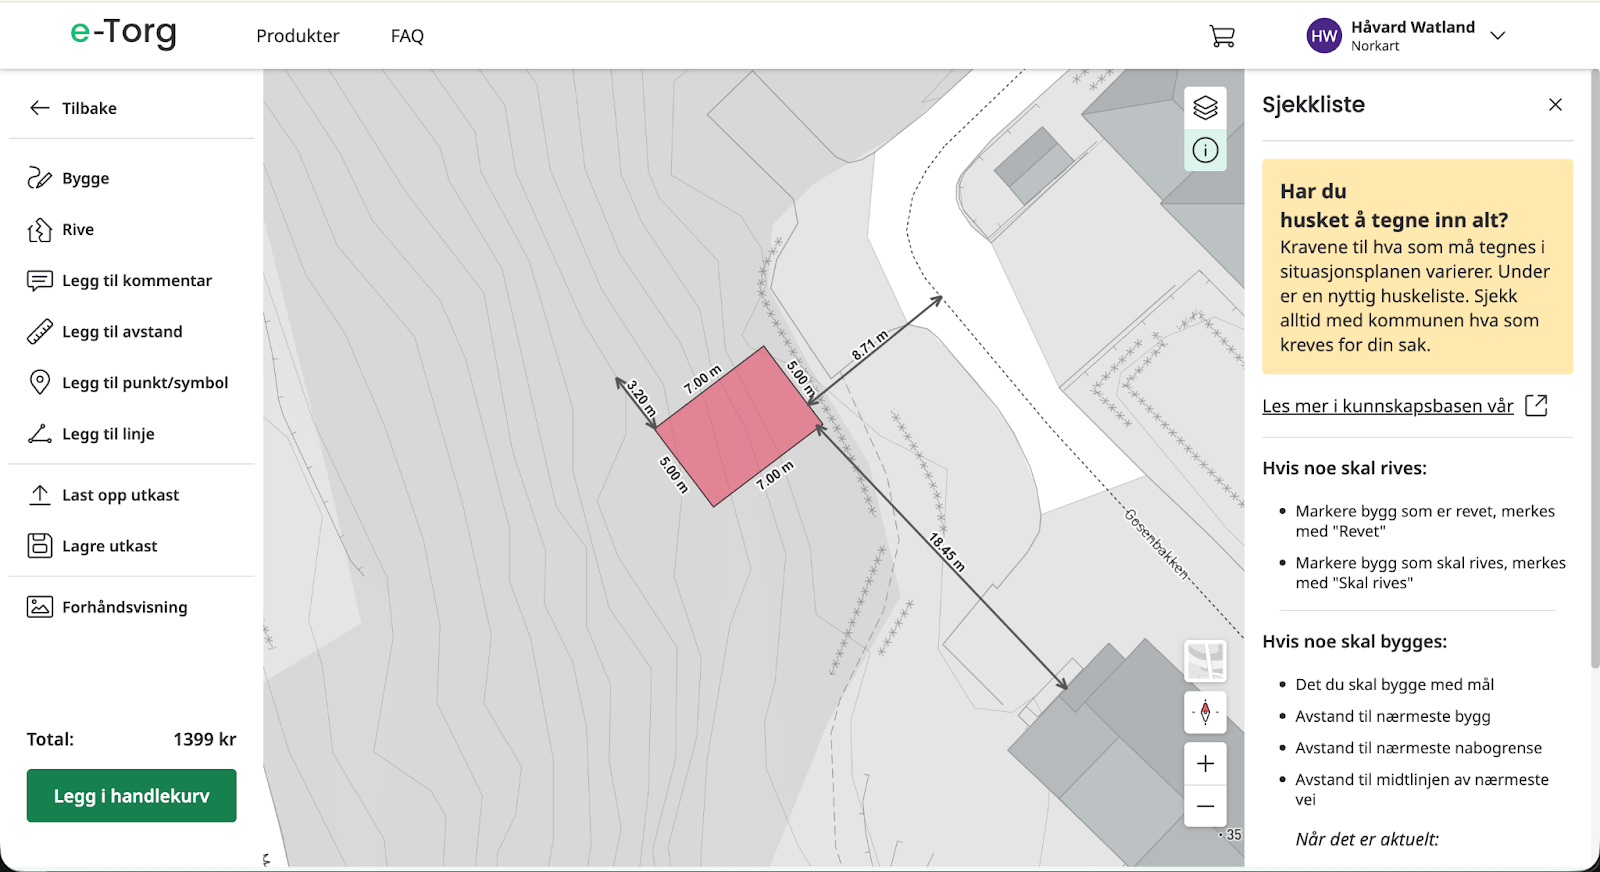Select the red building polygon on map
Viewport: 1600px width, 872px height.
[737, 428]
